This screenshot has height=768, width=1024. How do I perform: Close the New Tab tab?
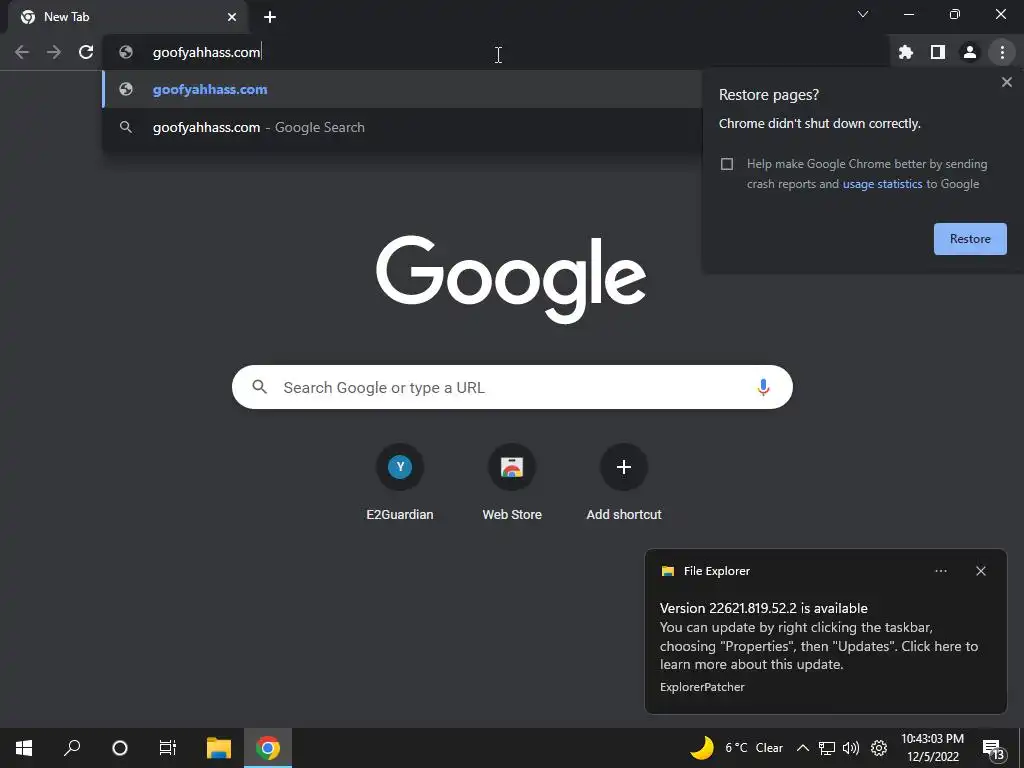(x=232, y=17)
